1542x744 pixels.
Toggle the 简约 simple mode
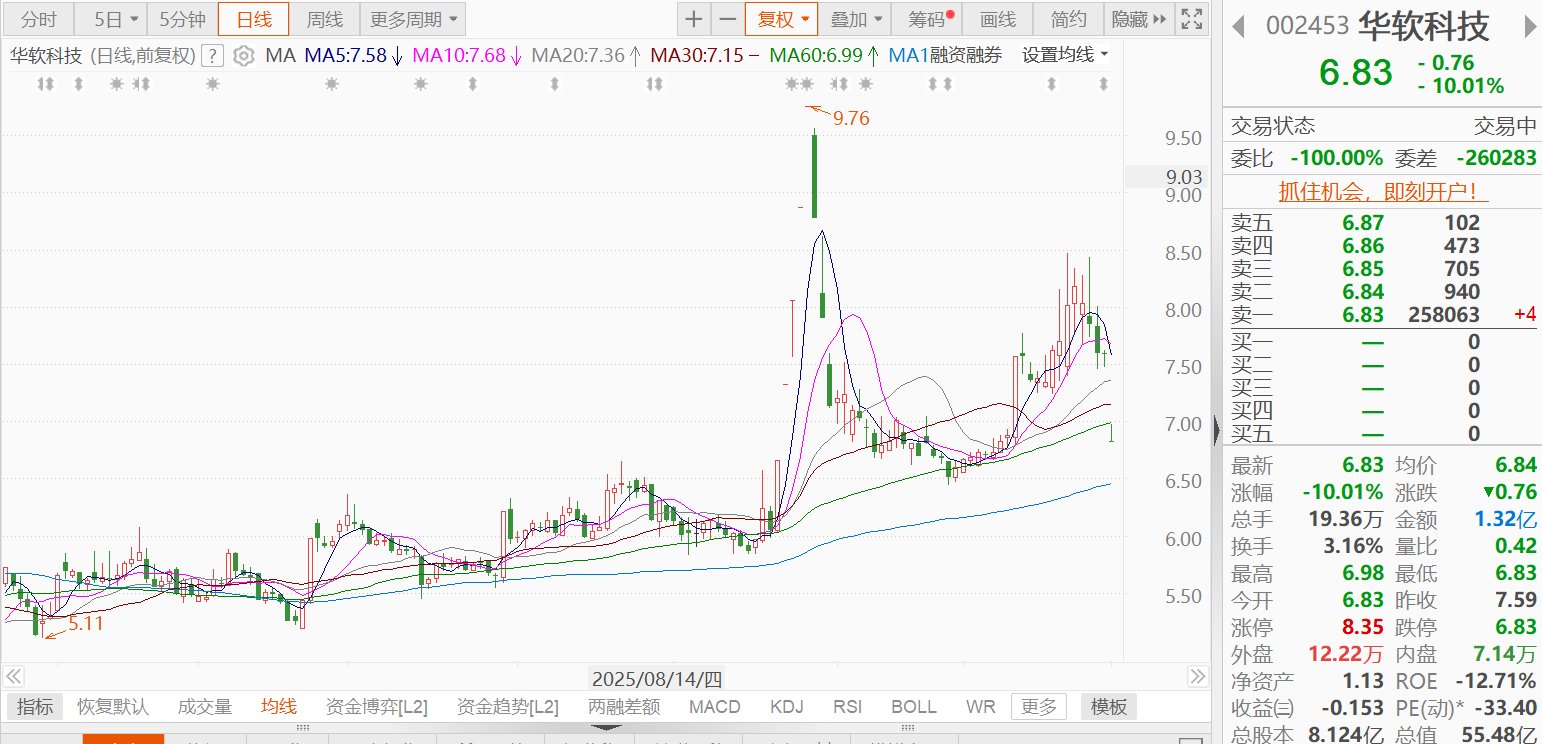pos(1067,19)
